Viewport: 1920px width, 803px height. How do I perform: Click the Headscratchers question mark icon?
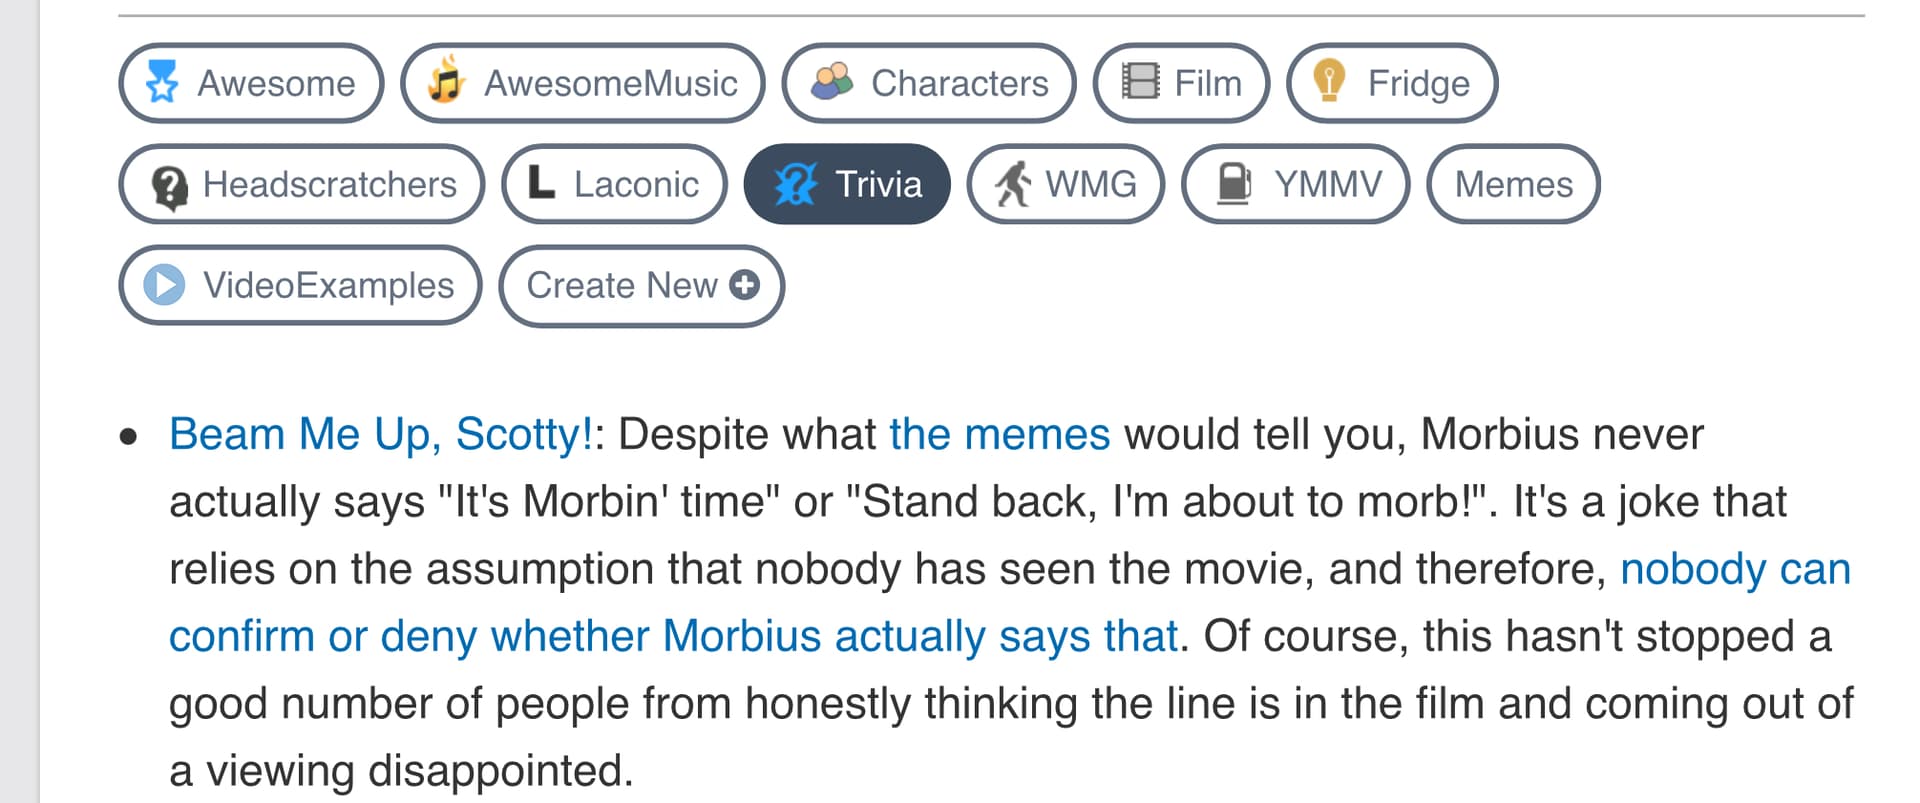click(169, 186)
